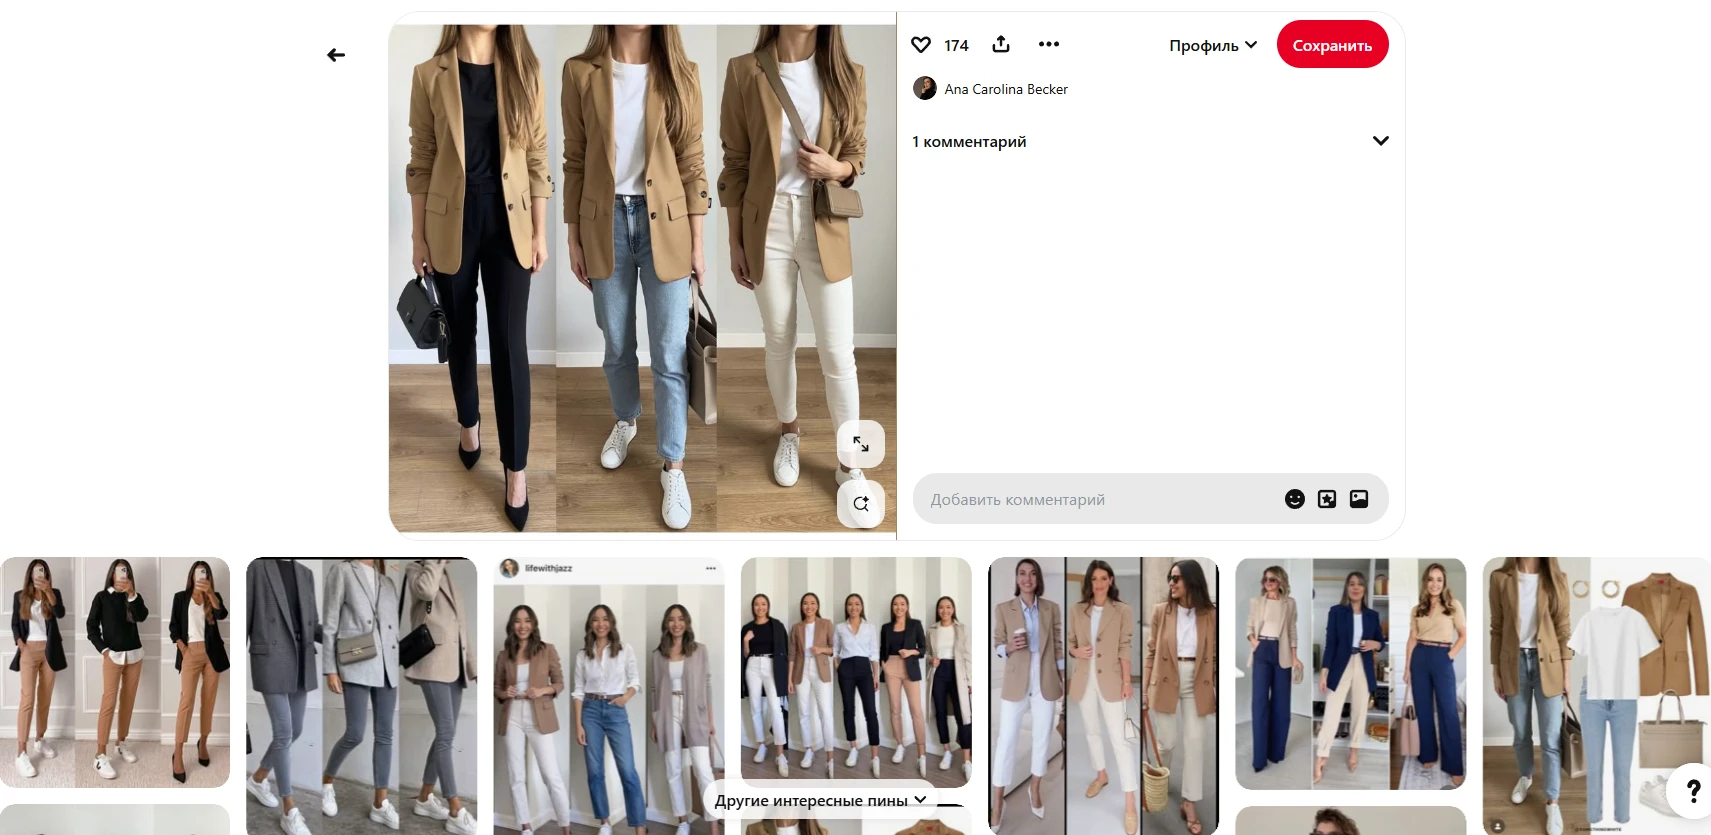The height and width of the screenshot is (835, 1711).
Task: Attach a photo to the comment
Action: pyautogui.click(x=1359, y=499)
